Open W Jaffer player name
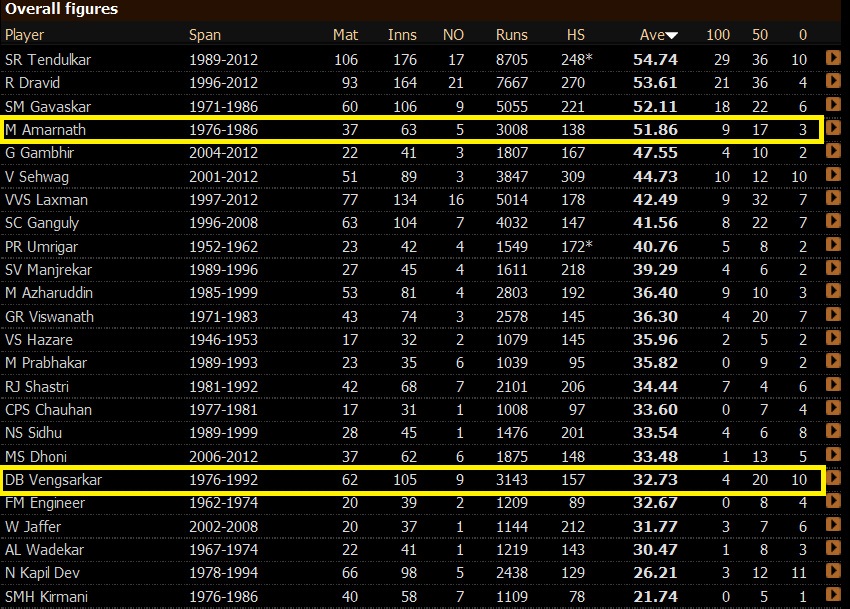Image resolution: width=850 pixels, height=609 pixels. pos(33,527)
